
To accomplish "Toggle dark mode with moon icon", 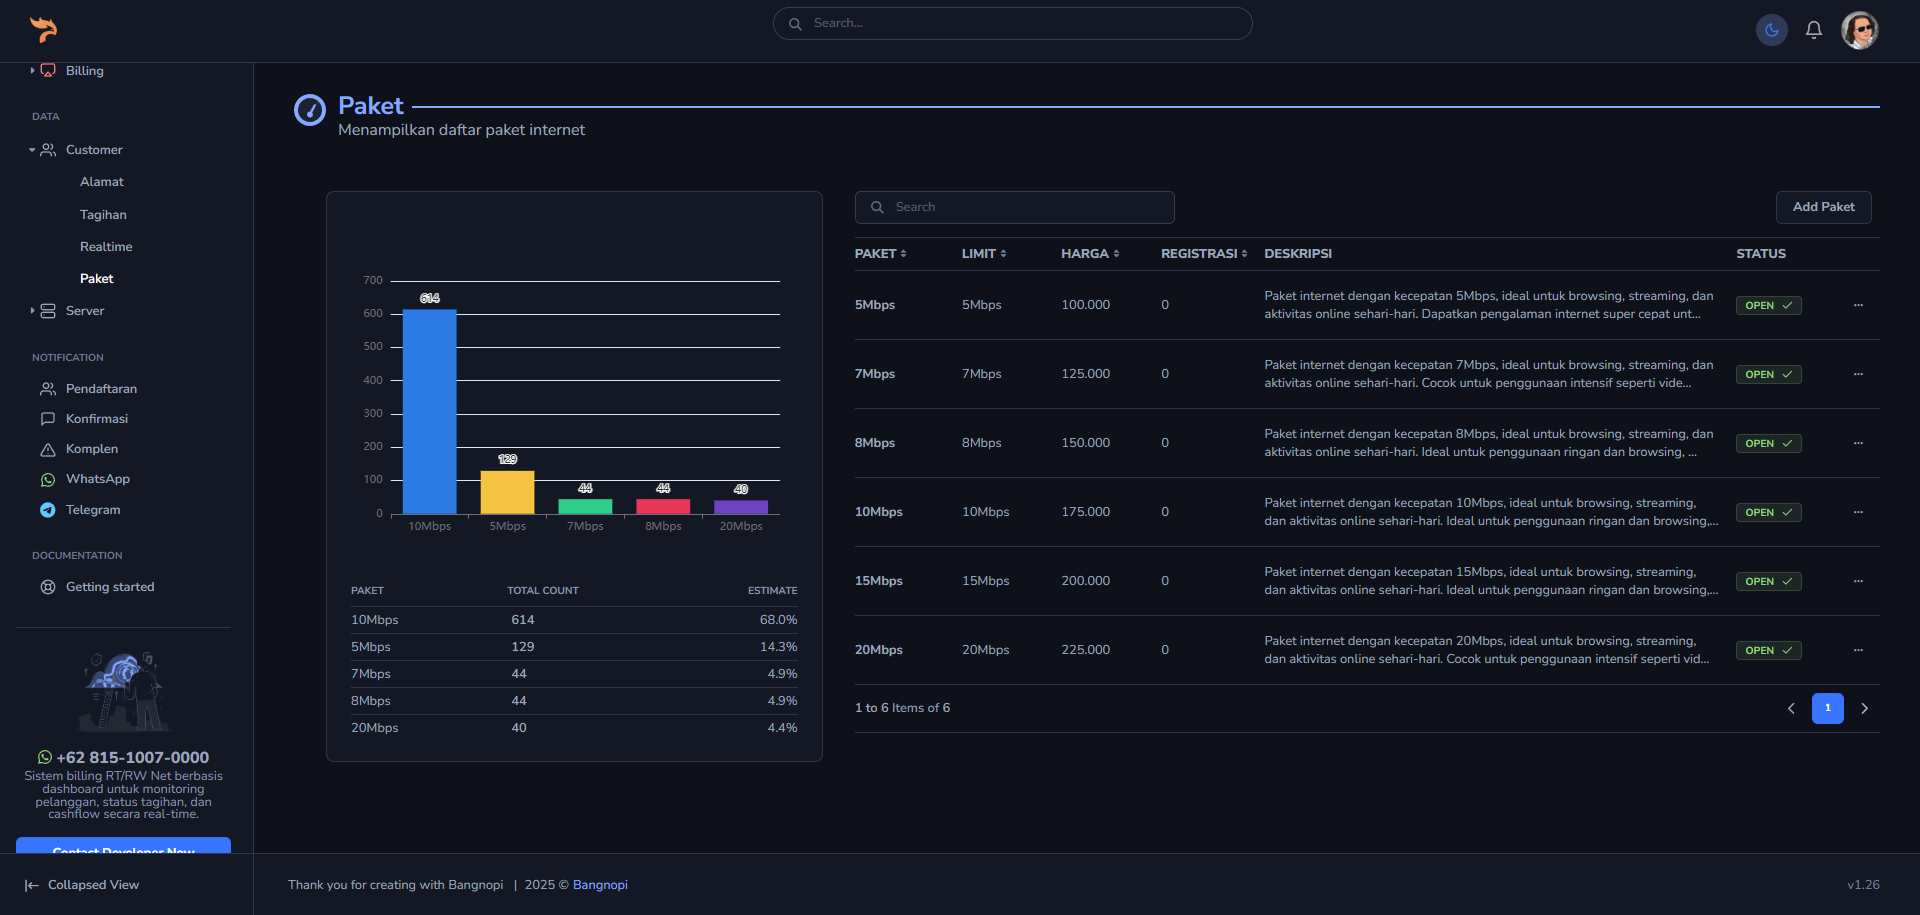I will pos(1771,30).
